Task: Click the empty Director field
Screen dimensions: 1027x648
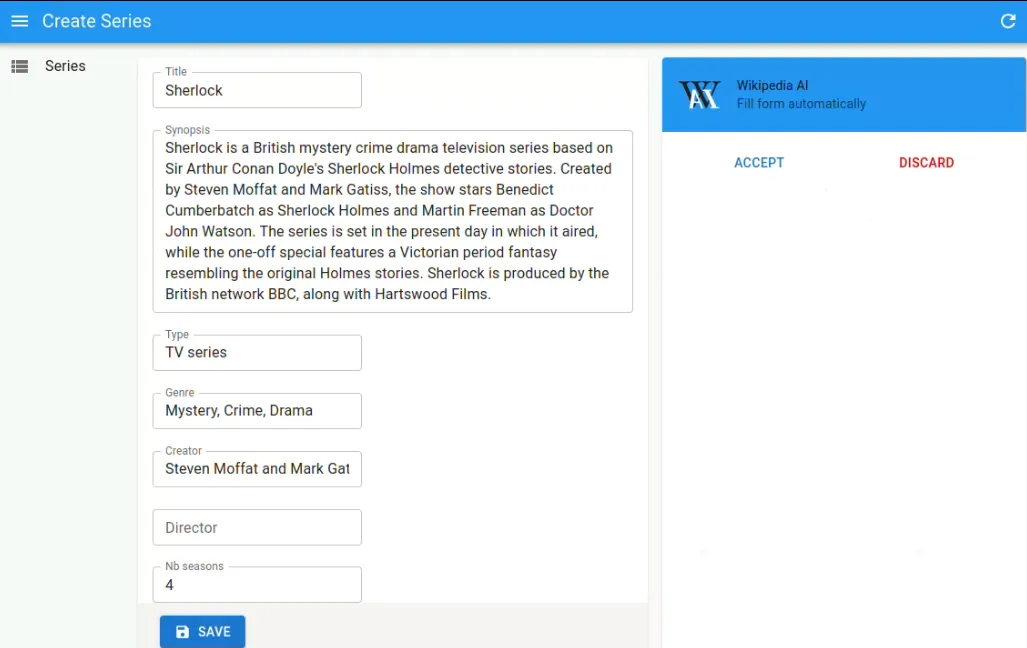Action: point(257,527)
